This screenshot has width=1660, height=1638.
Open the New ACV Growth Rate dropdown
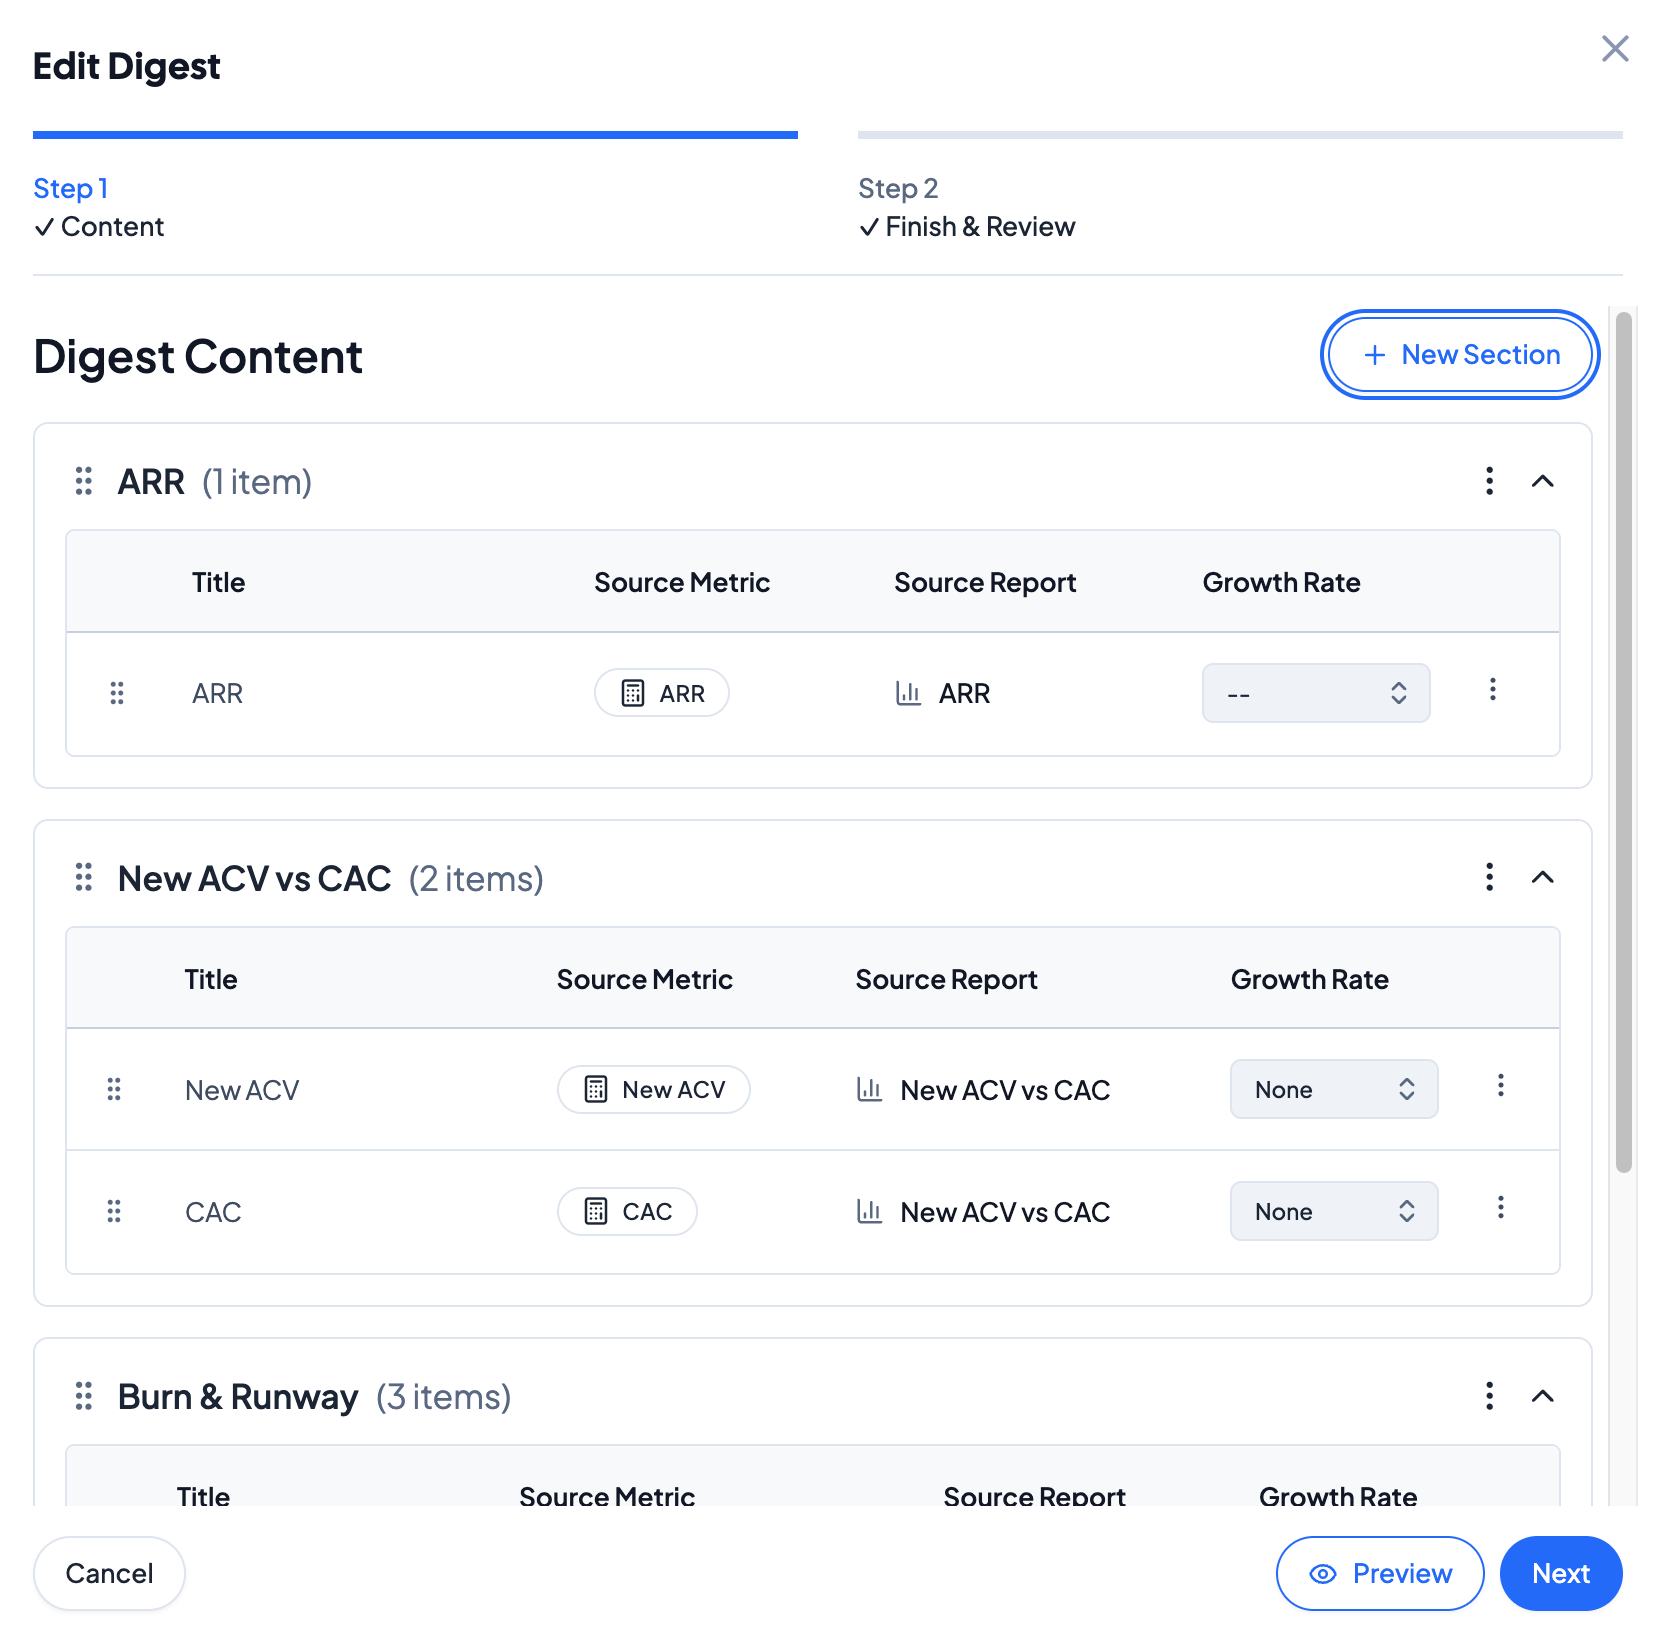pyautogui.click(x=1333, y=1089)
